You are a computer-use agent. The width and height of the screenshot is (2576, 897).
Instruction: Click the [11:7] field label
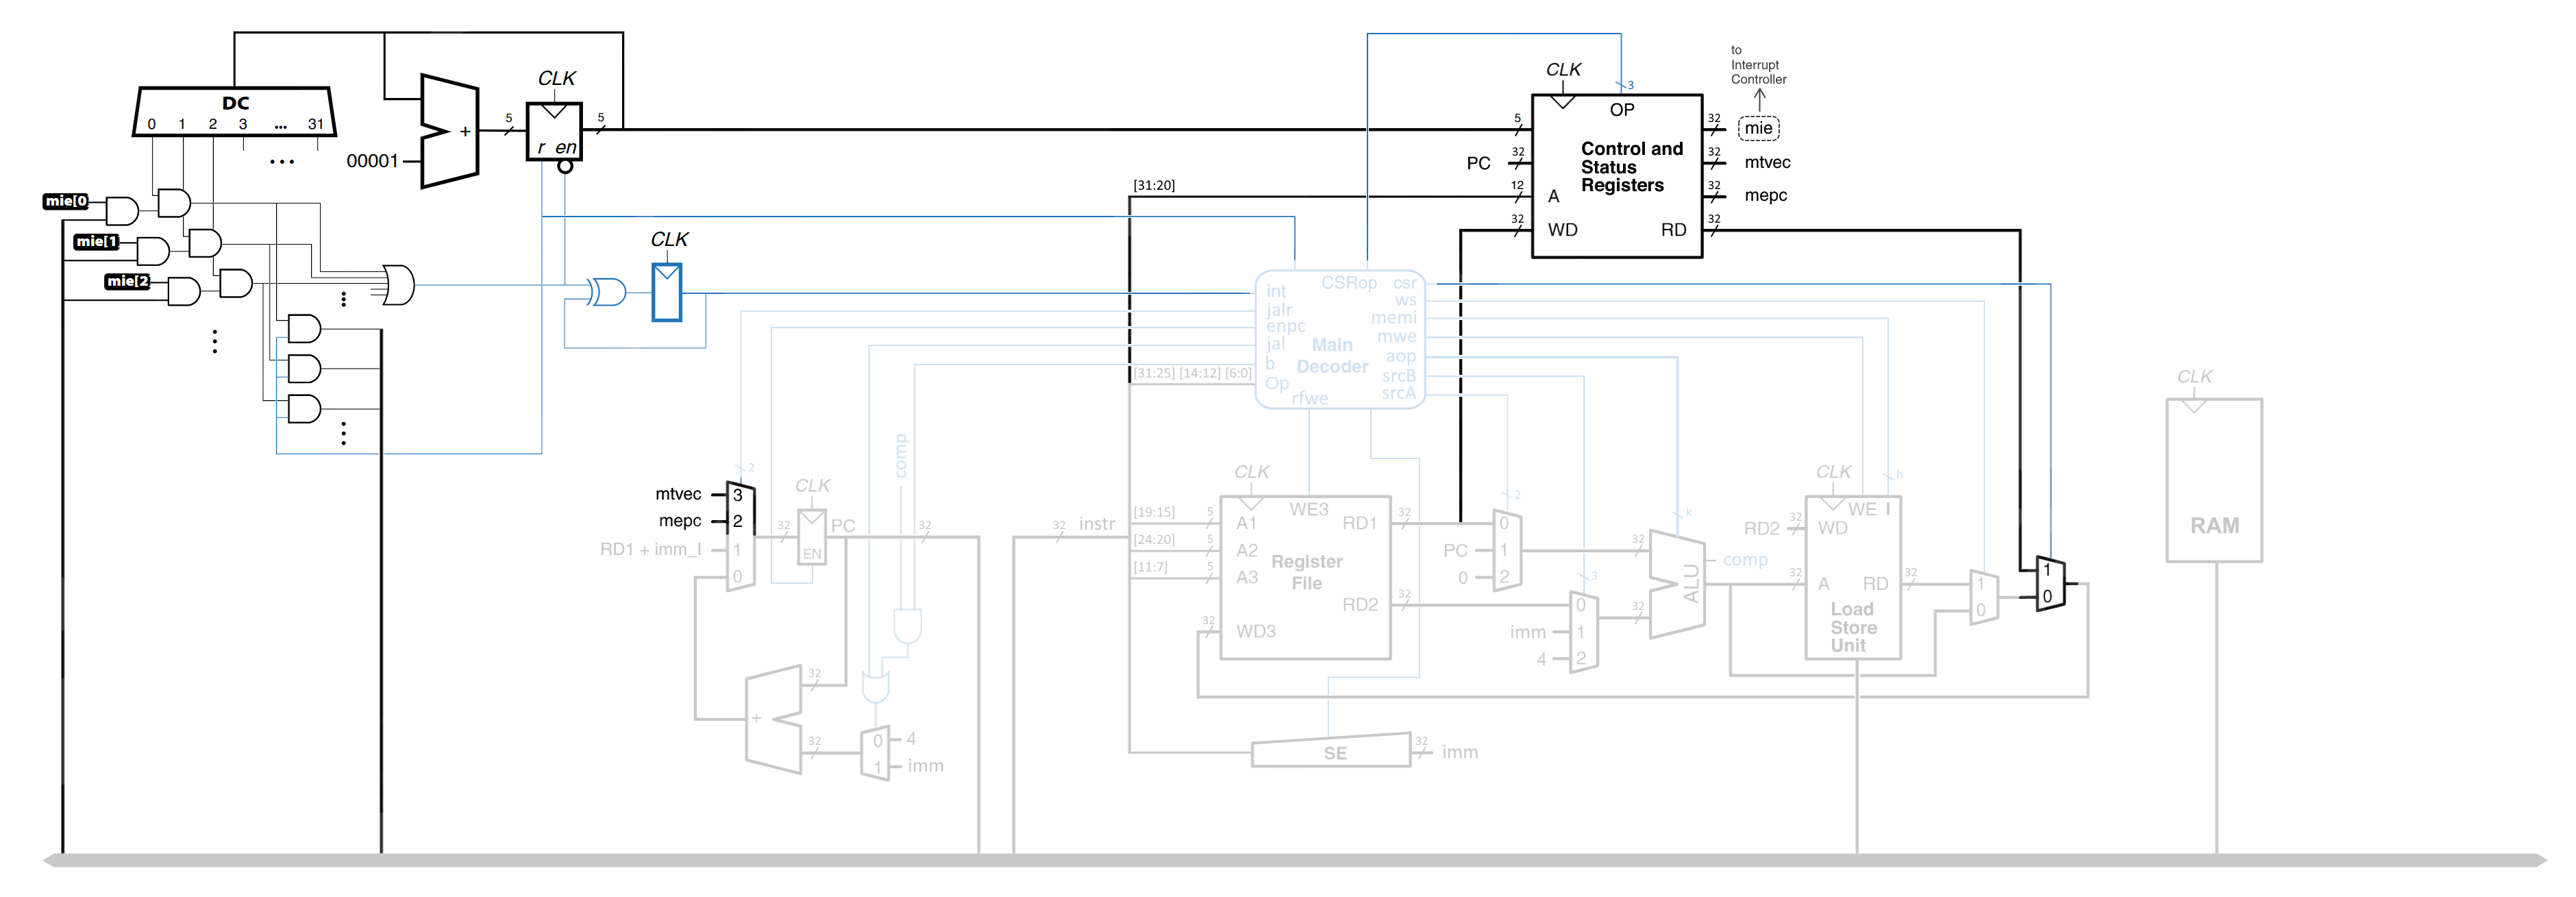pos(1150,567)
